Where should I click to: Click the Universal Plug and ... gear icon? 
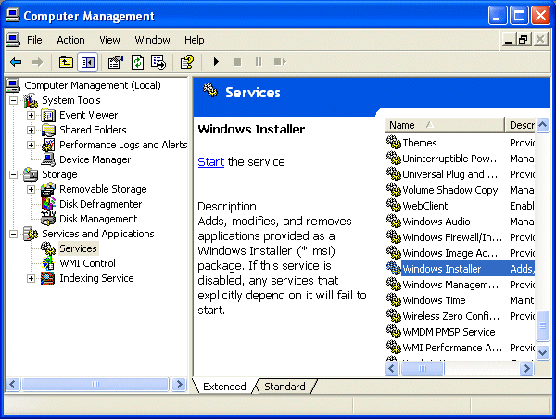393,174
